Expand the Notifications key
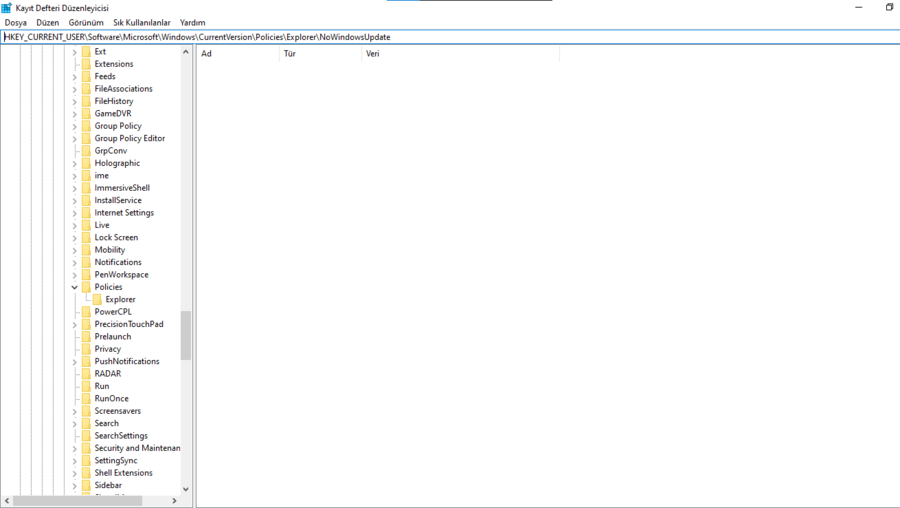 75,262
